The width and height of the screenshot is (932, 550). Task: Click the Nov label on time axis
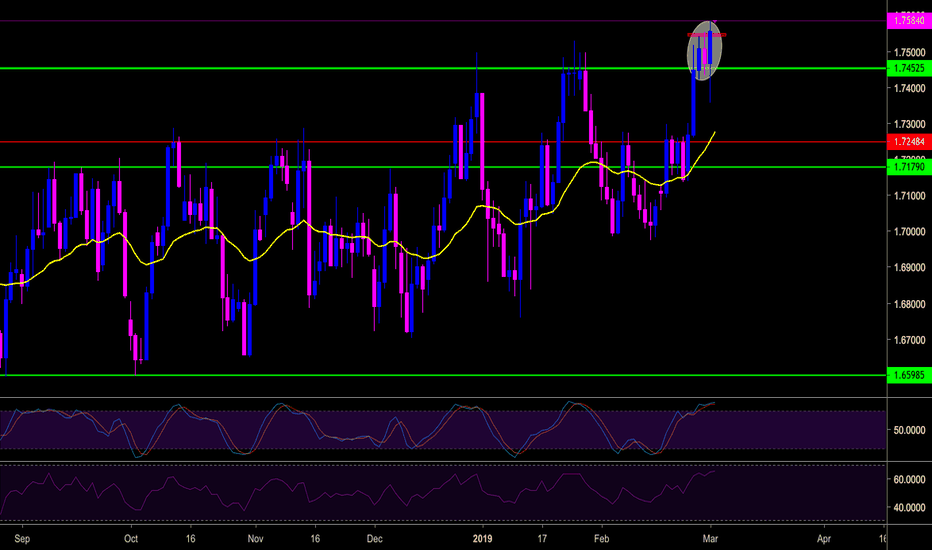pos(256,539)
